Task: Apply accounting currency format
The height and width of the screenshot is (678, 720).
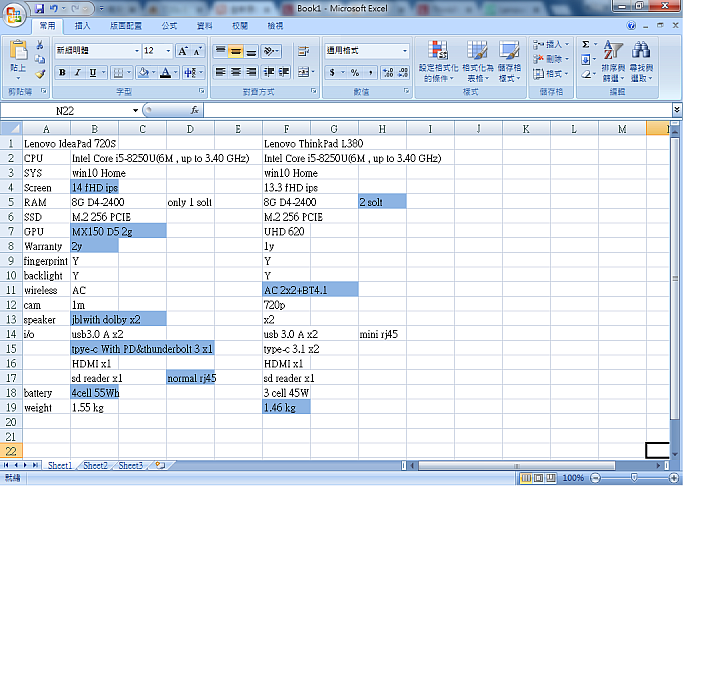Action: [332, 72]
